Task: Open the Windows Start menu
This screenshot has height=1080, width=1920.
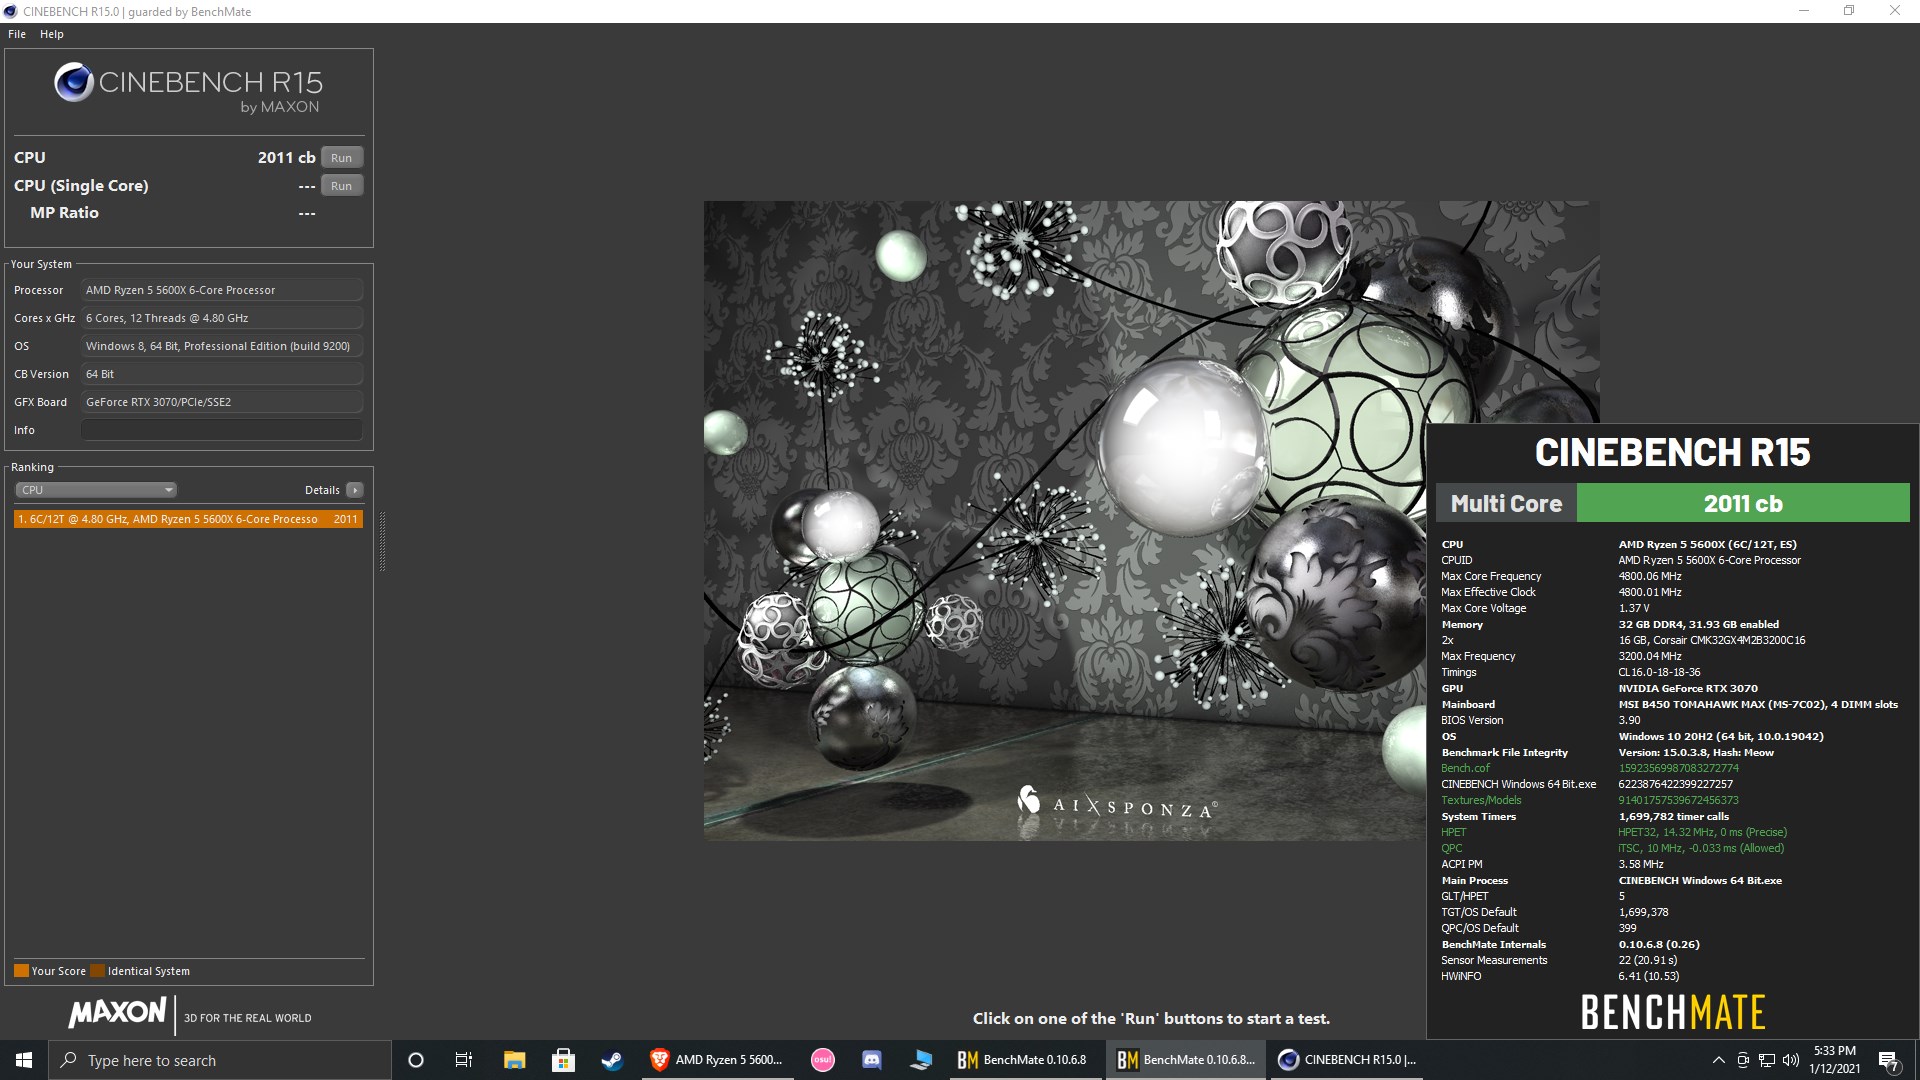Action: (x=24, y=1060)
